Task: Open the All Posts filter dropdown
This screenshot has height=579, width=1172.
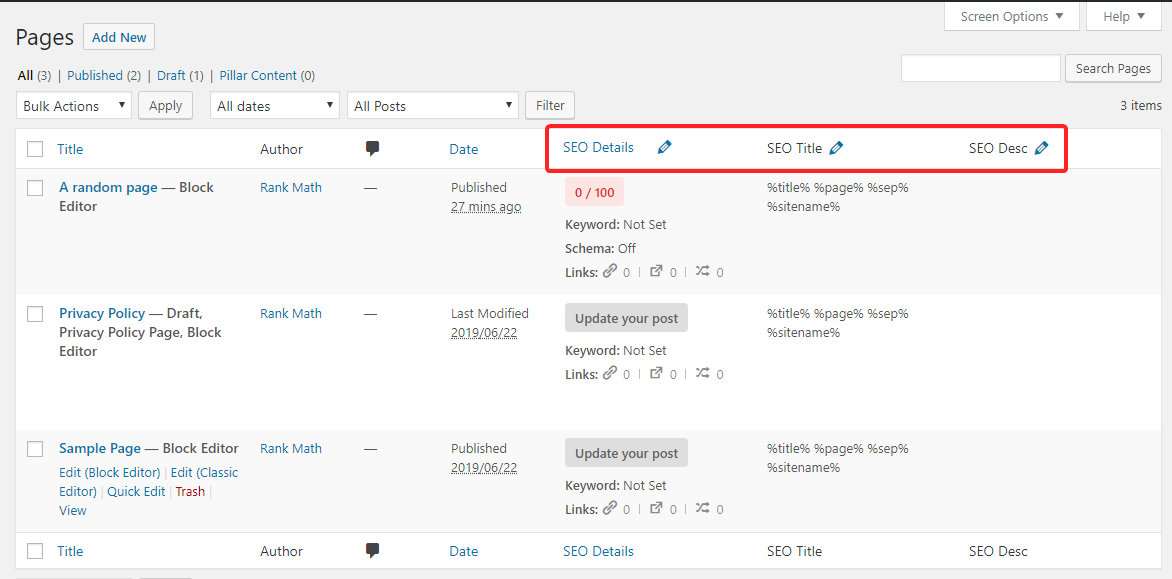Action: click(432, 106)
